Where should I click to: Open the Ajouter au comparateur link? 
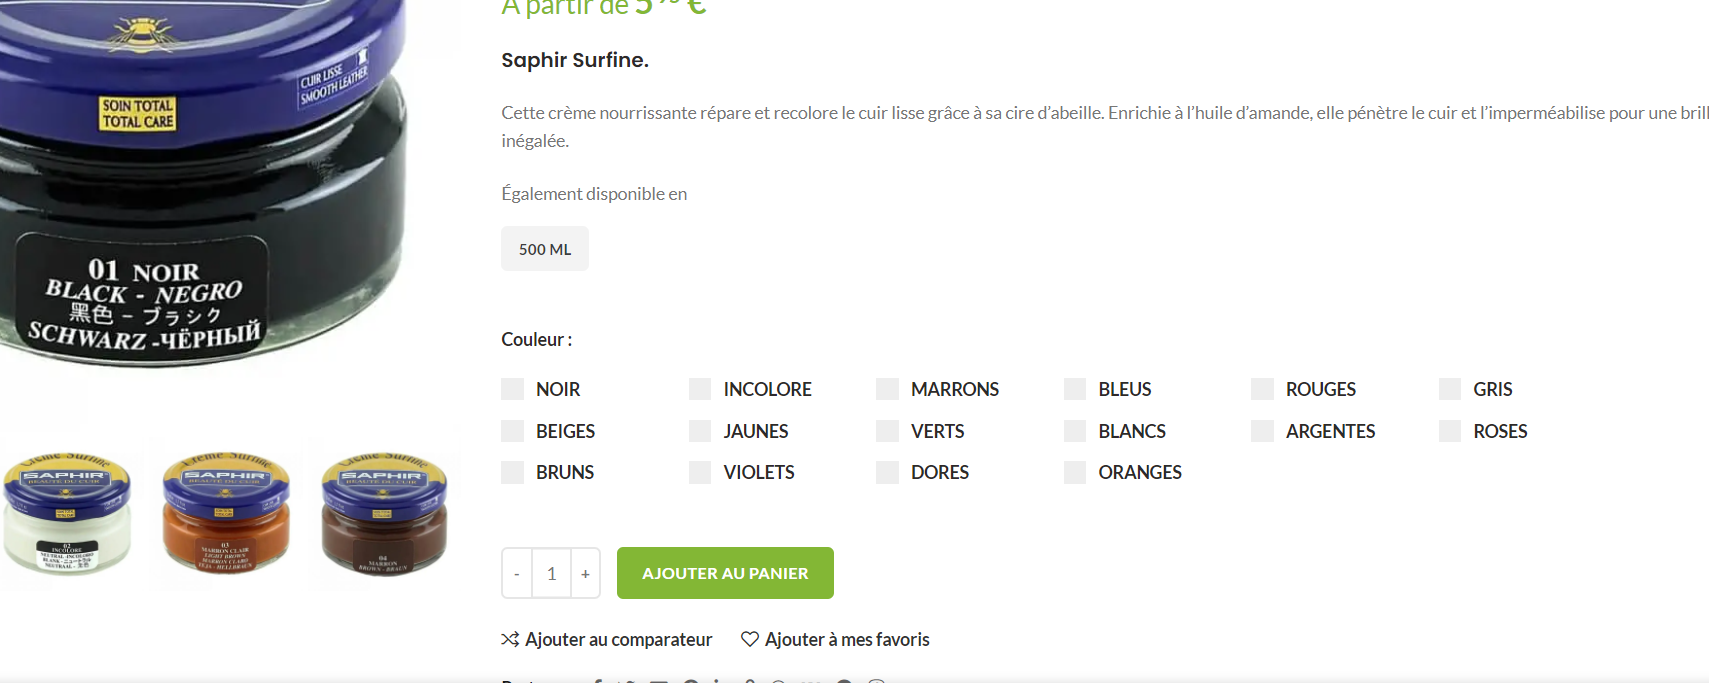(x=607, y=639)
